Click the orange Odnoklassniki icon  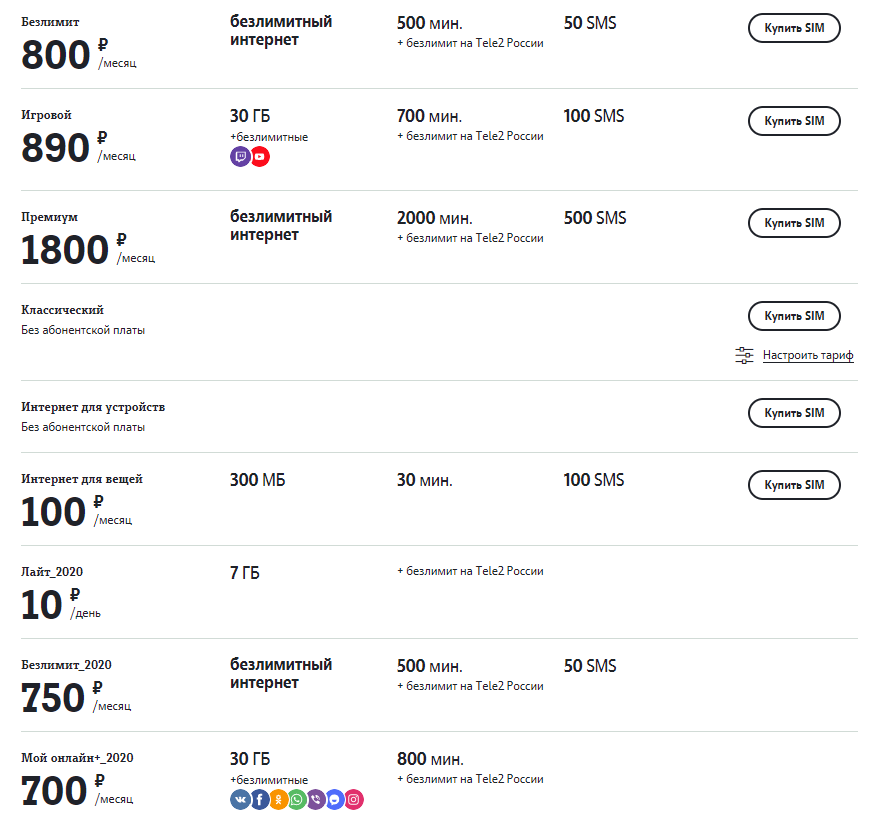(278, 799)
